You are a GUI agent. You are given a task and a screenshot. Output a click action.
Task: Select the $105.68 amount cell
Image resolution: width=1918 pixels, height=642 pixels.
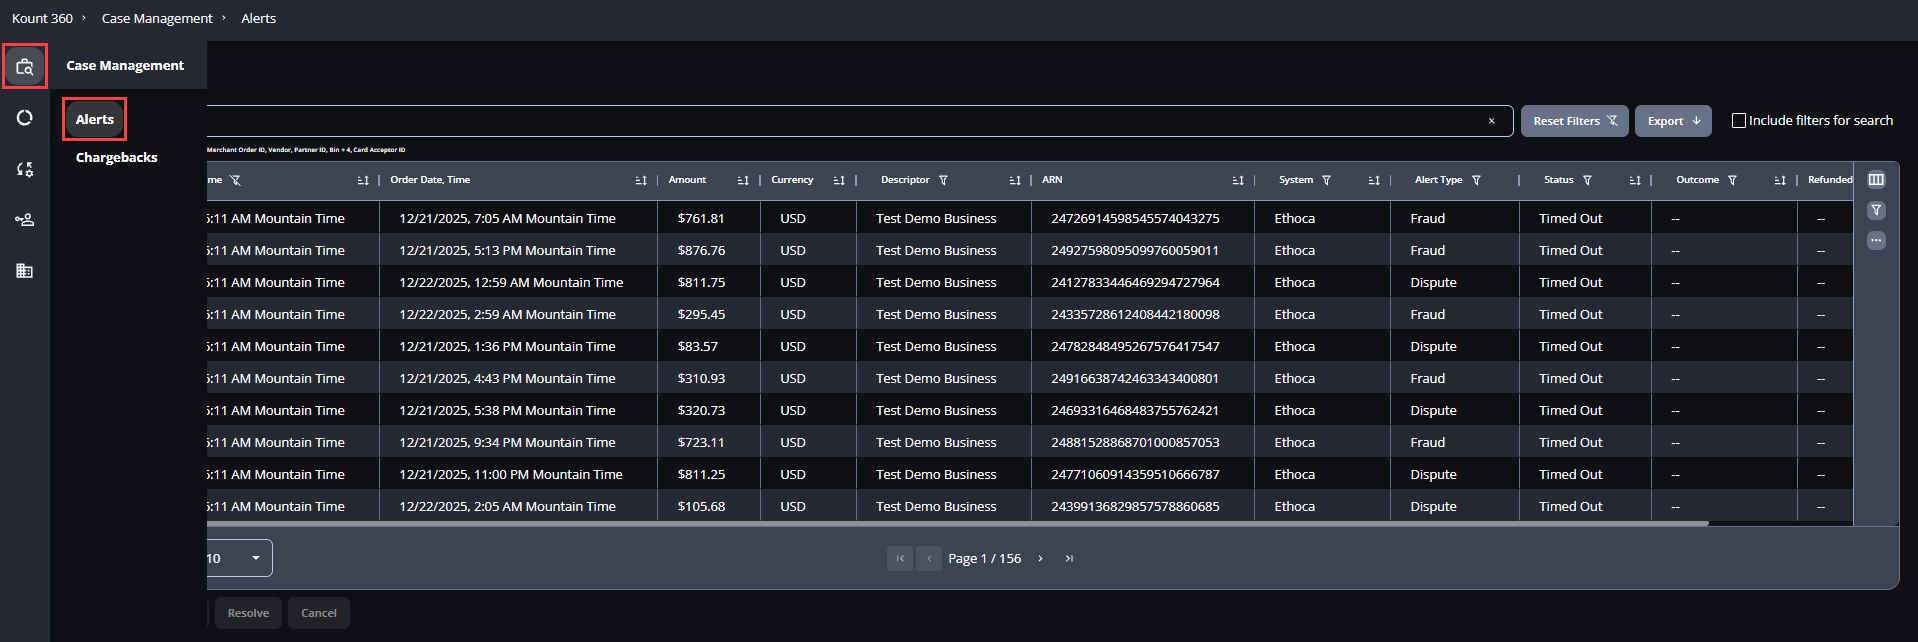pos(701,507)
